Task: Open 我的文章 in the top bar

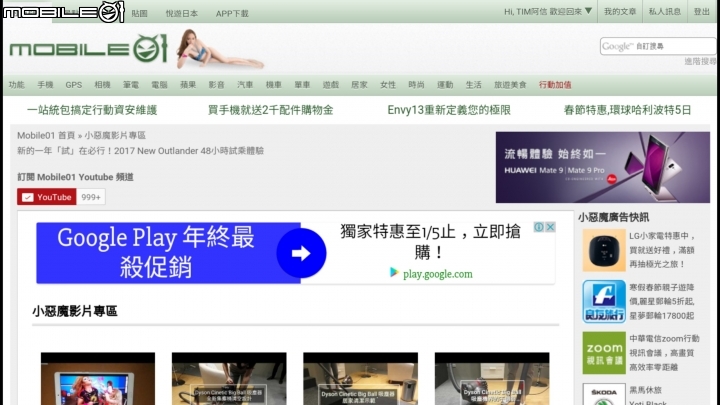Action: [620, 11]
